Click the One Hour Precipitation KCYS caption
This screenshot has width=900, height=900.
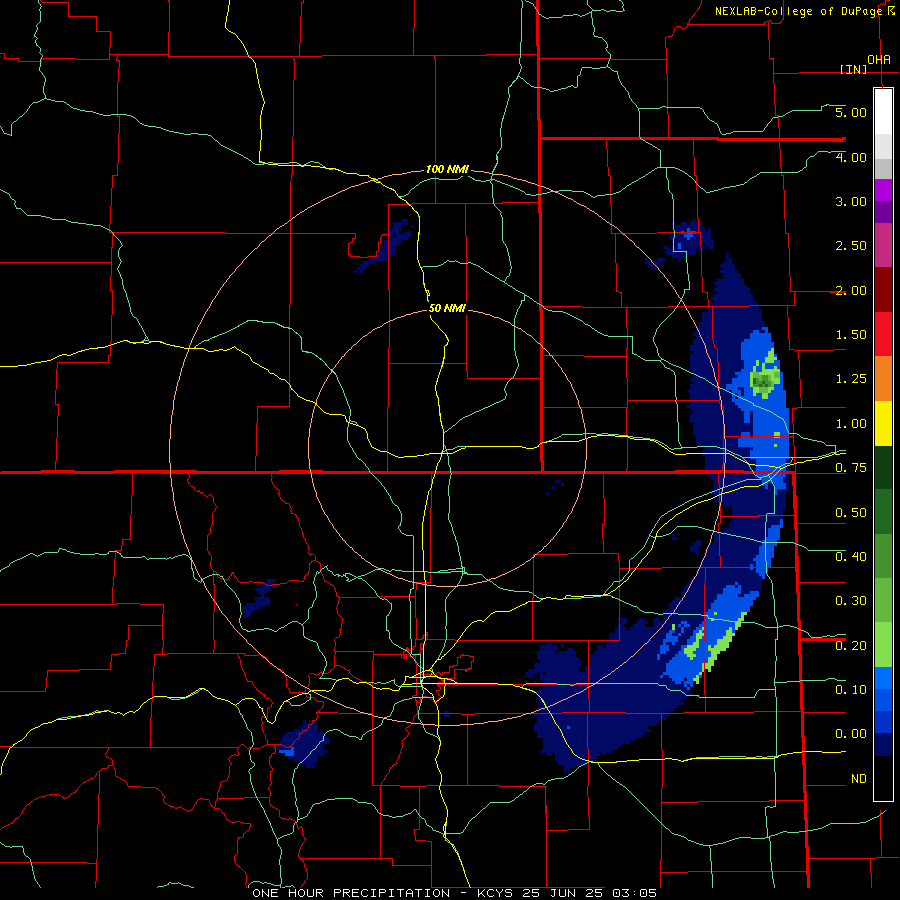(x=454, y=893)
